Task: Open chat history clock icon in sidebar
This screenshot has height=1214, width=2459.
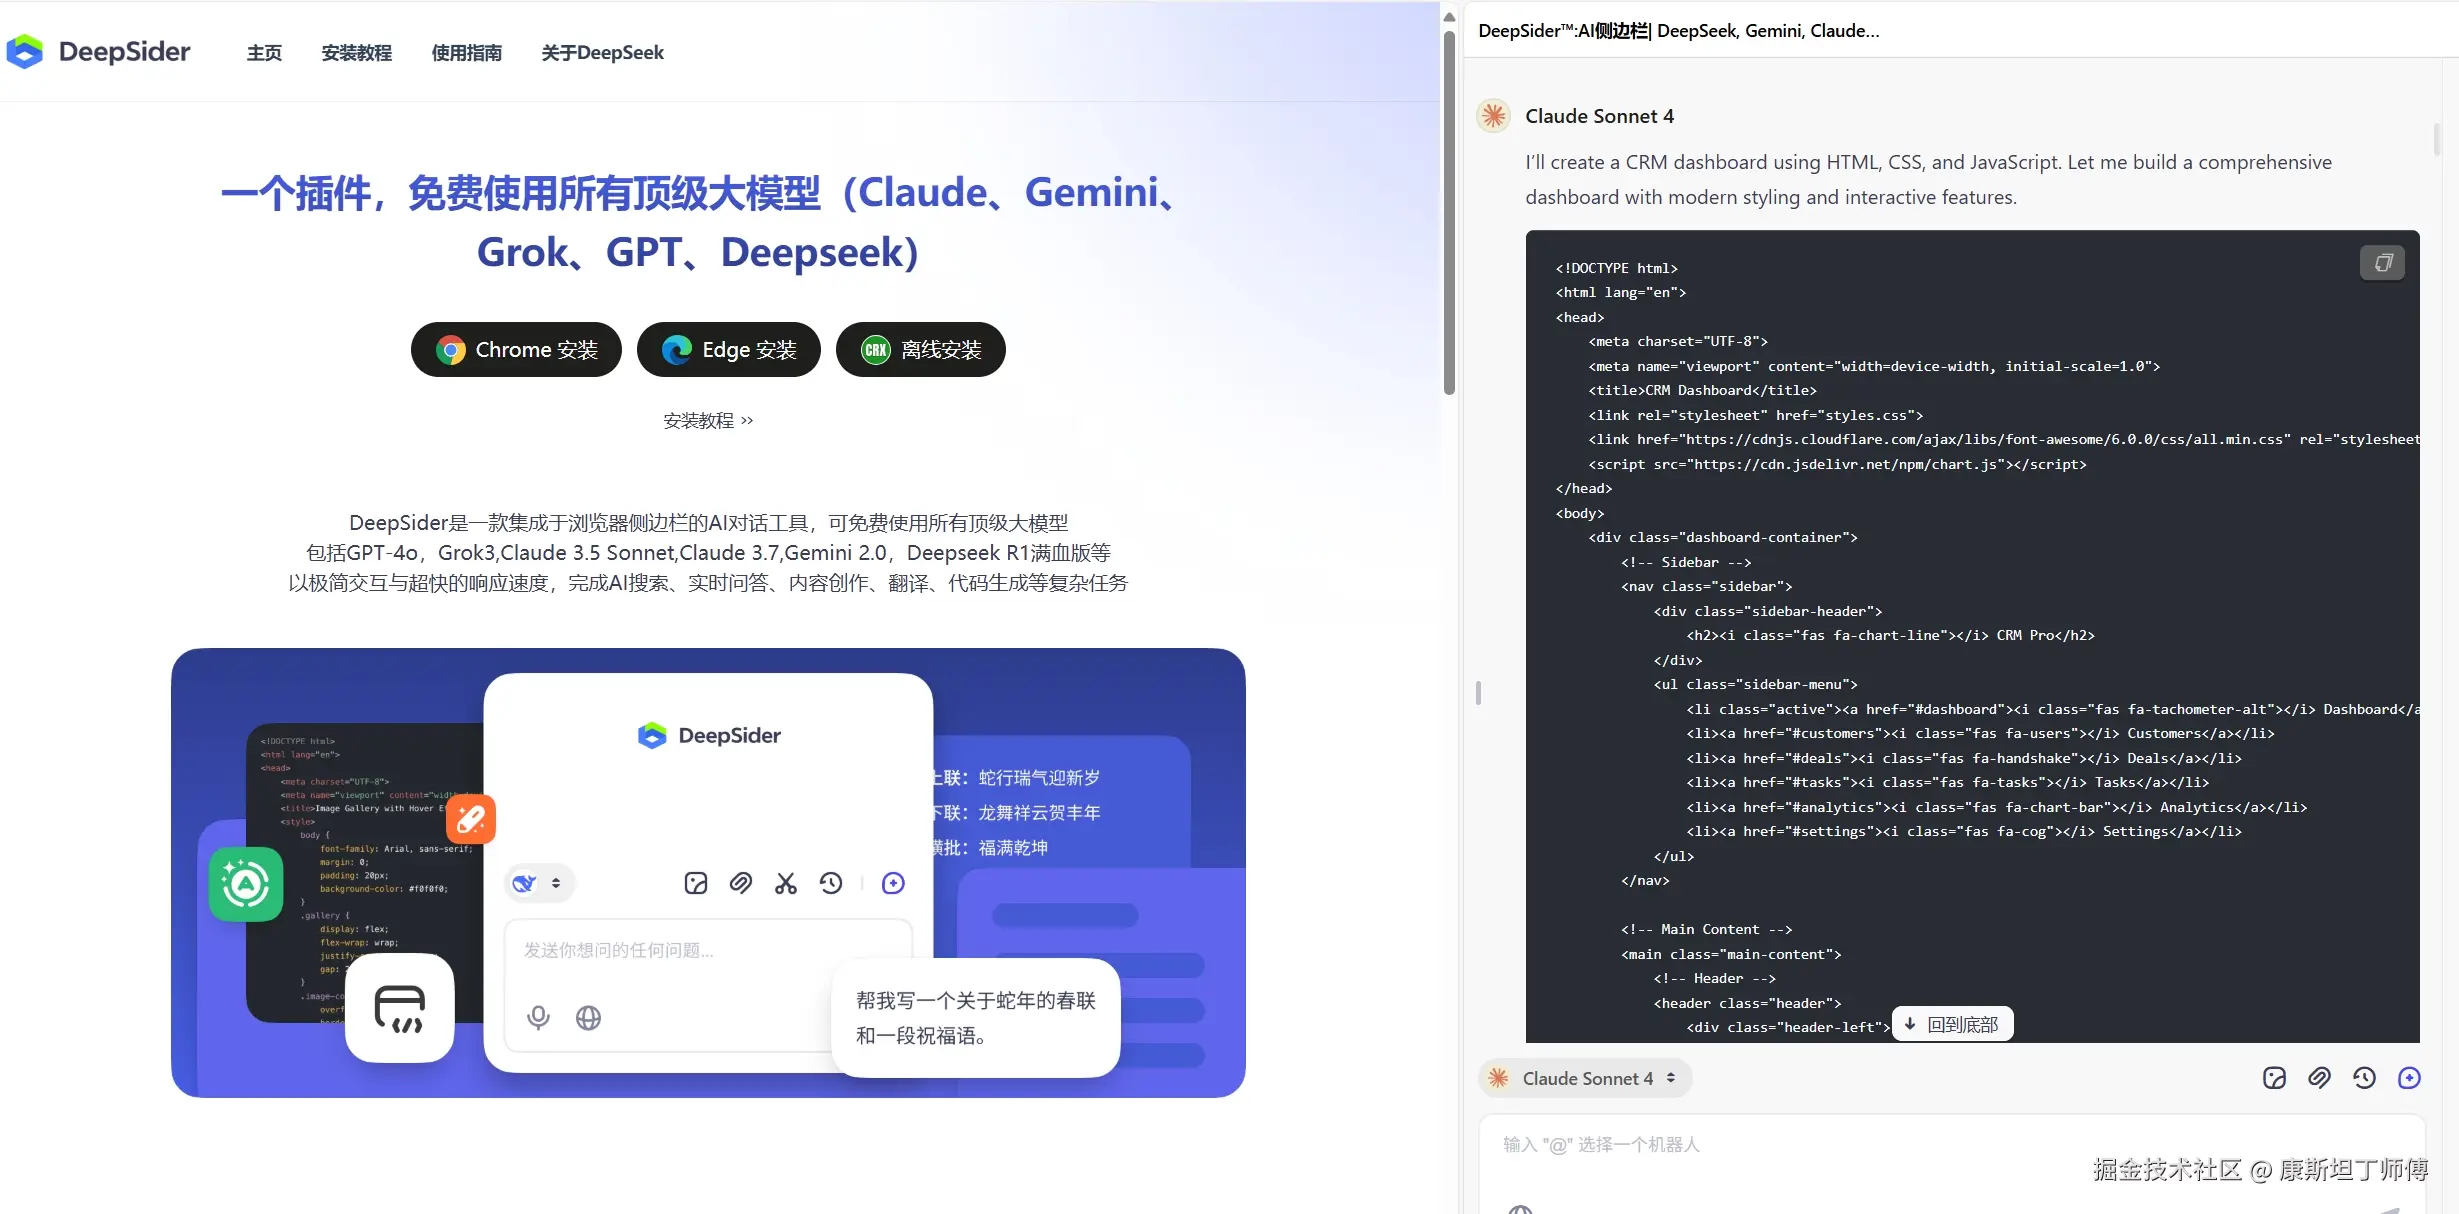Action: [2364, 1078]
